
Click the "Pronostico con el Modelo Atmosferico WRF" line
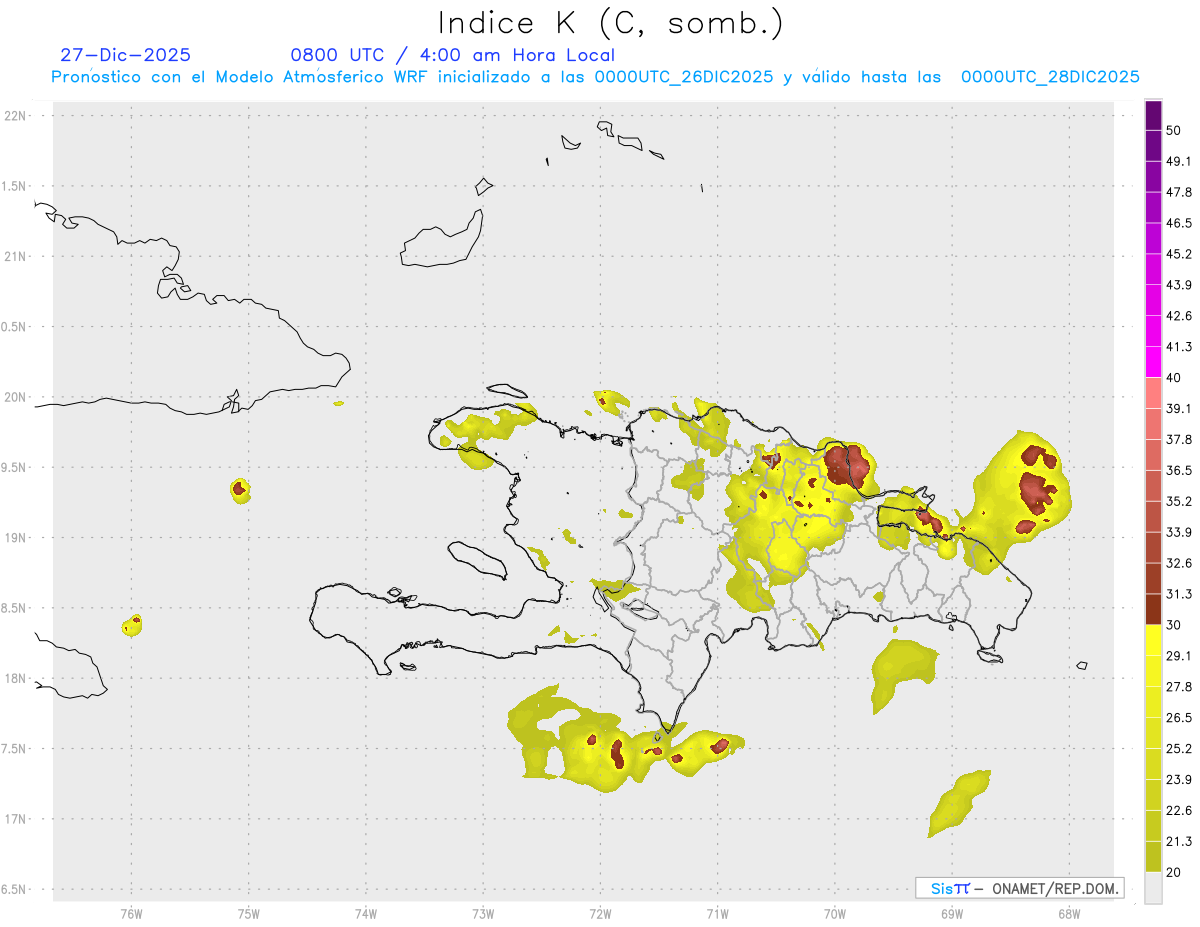(x=595, y=77)
